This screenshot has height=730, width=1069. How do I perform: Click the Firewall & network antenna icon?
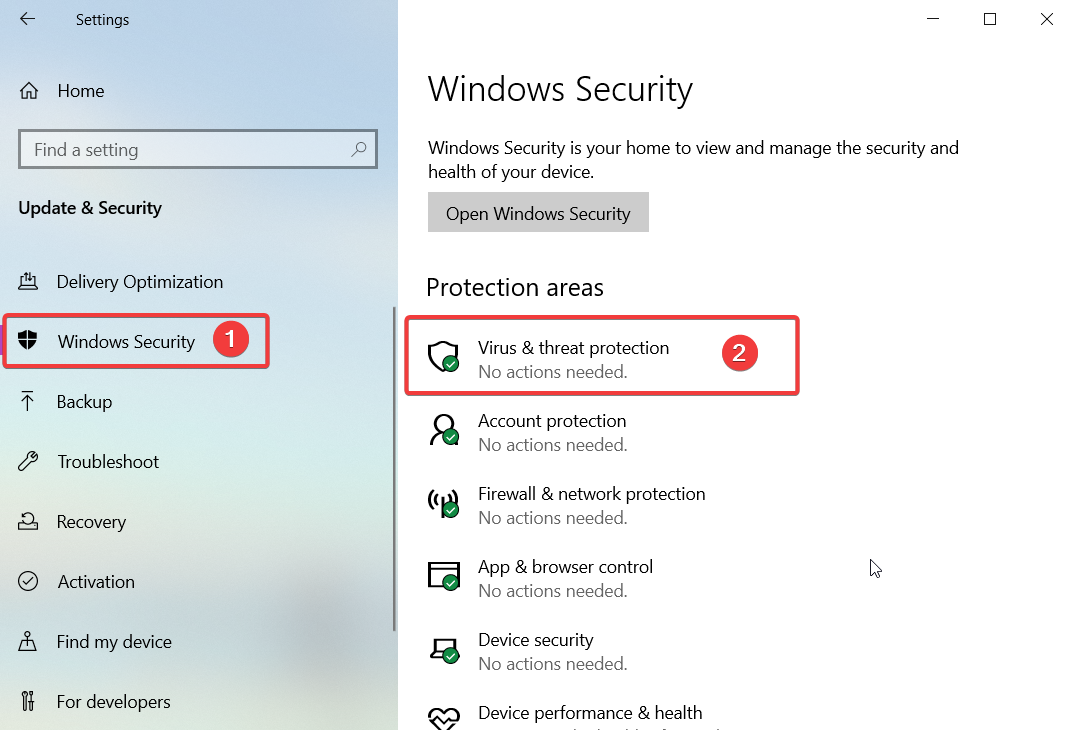click(x=443, y=503)
